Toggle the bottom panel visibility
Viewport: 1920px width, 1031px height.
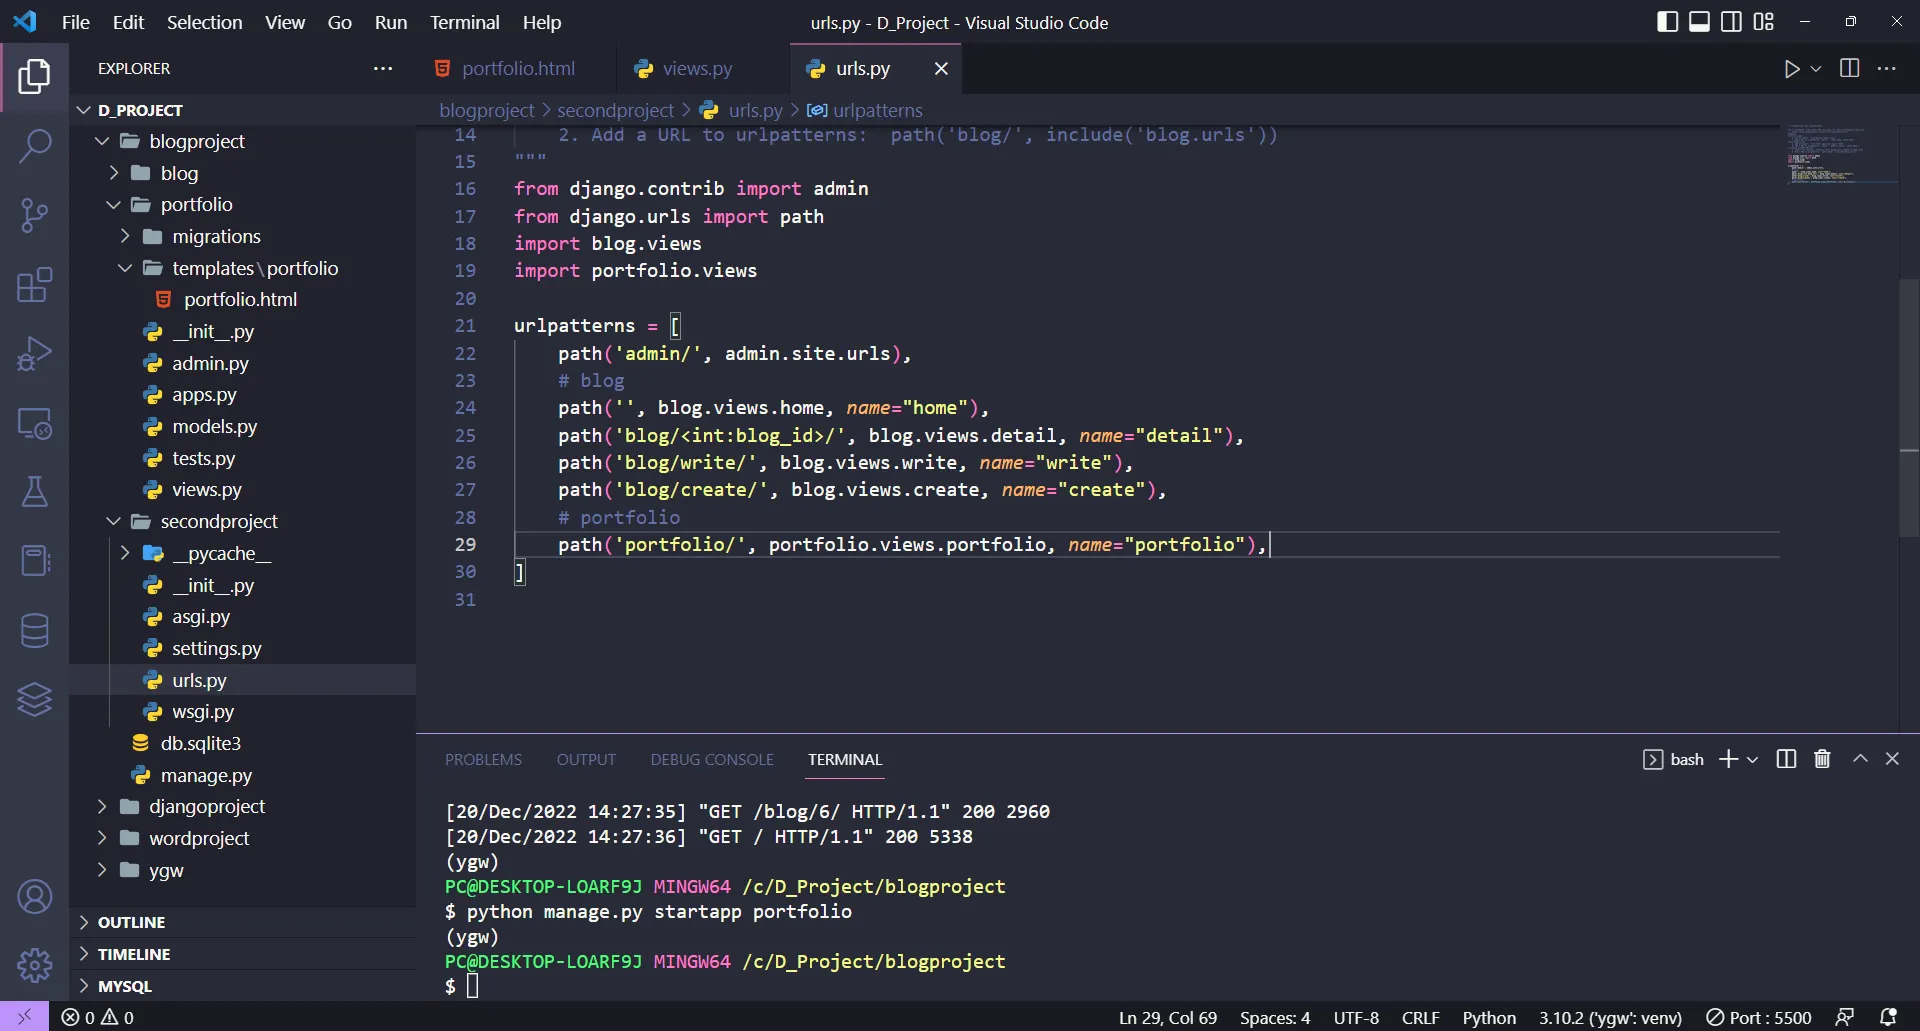pos(1699,22)
